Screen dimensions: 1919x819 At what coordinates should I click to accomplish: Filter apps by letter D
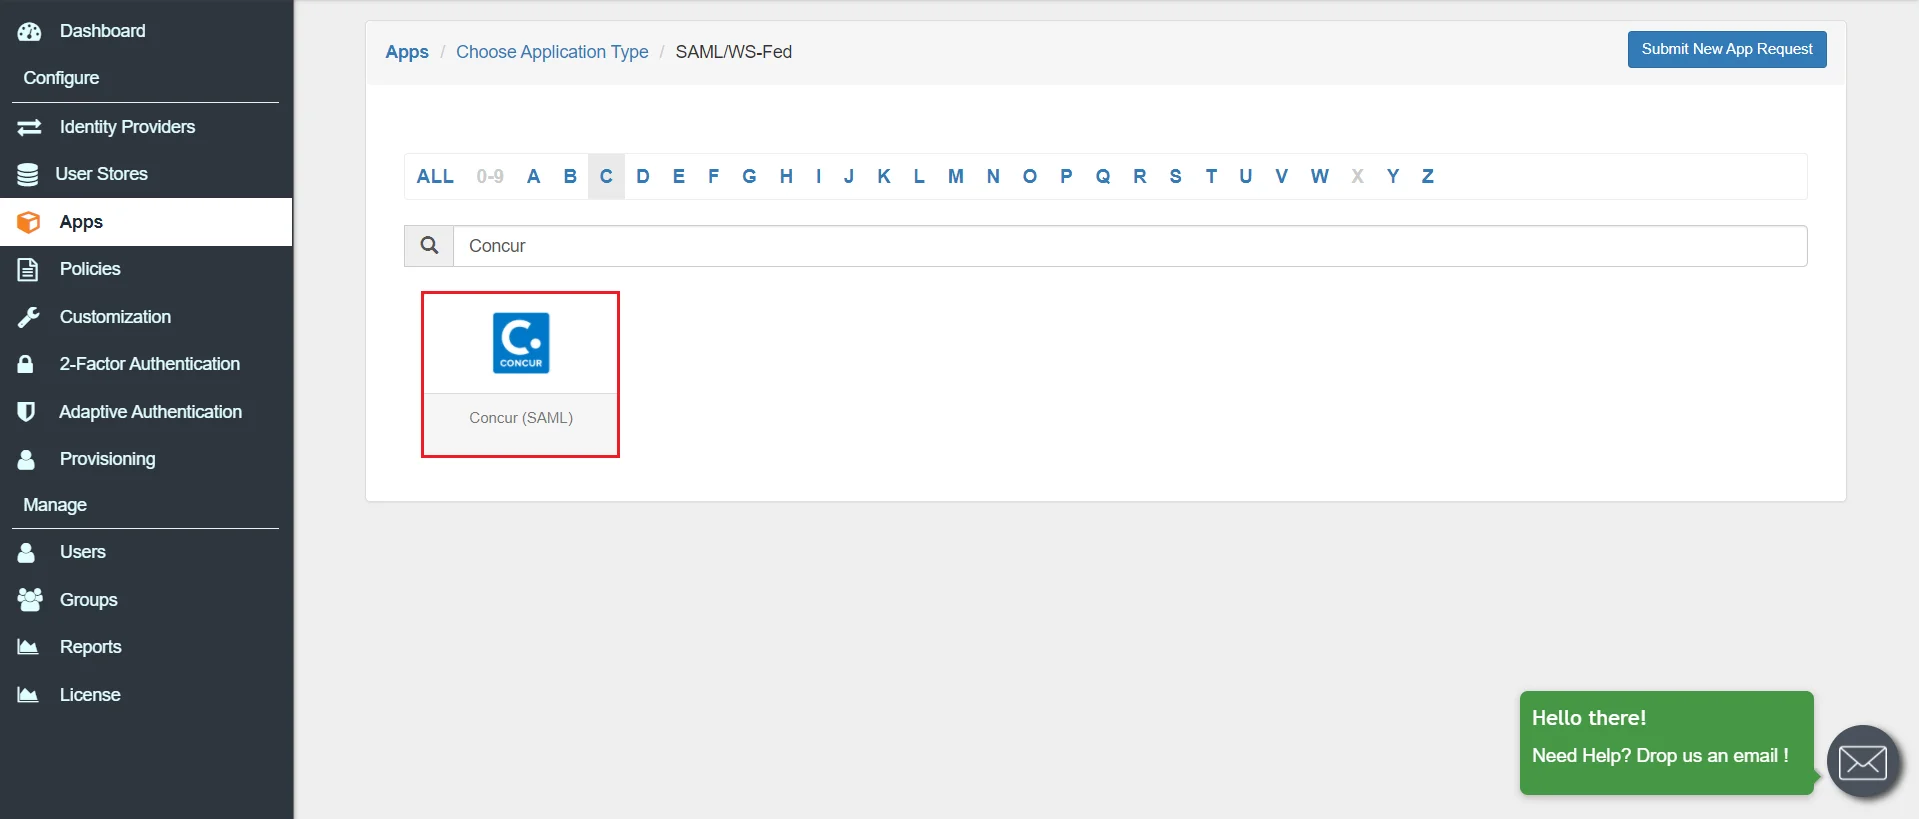click(643, 176)
